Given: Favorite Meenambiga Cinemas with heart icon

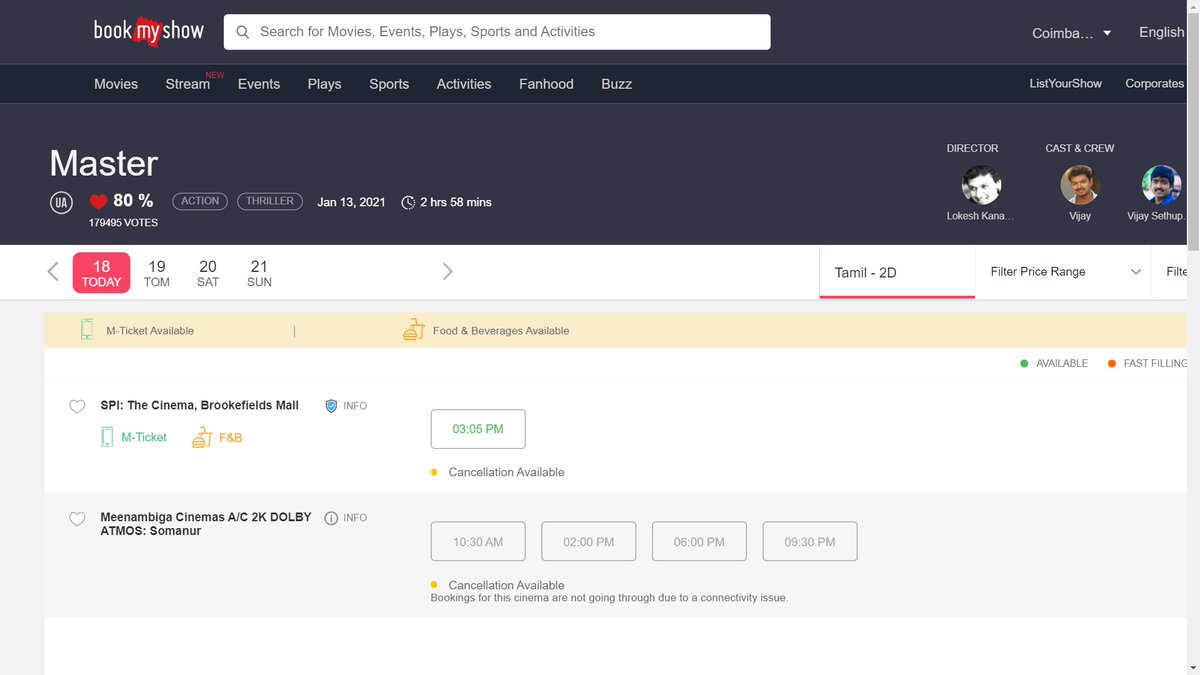Looking at the screenshot, I should tap(77, 519).
